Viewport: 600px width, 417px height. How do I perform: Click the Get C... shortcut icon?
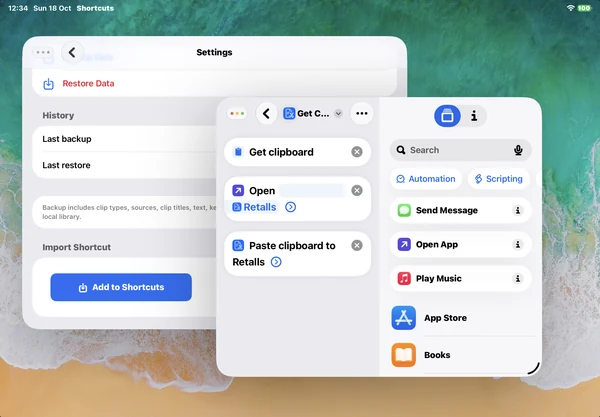point(289,114)
